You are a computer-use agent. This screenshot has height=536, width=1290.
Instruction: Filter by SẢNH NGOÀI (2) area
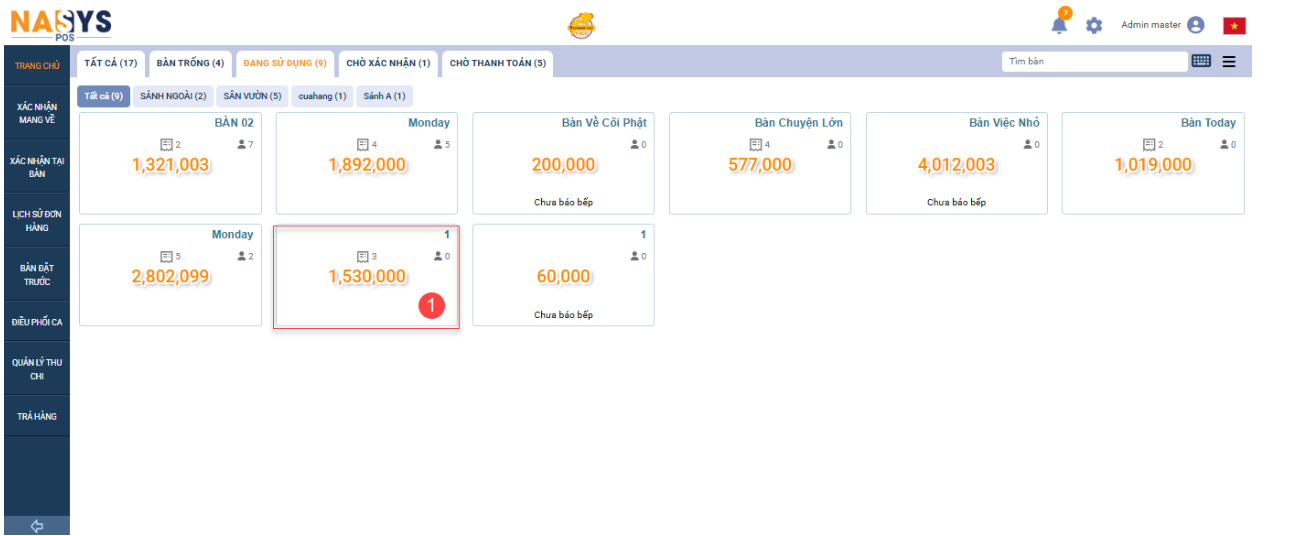(173, 96)
